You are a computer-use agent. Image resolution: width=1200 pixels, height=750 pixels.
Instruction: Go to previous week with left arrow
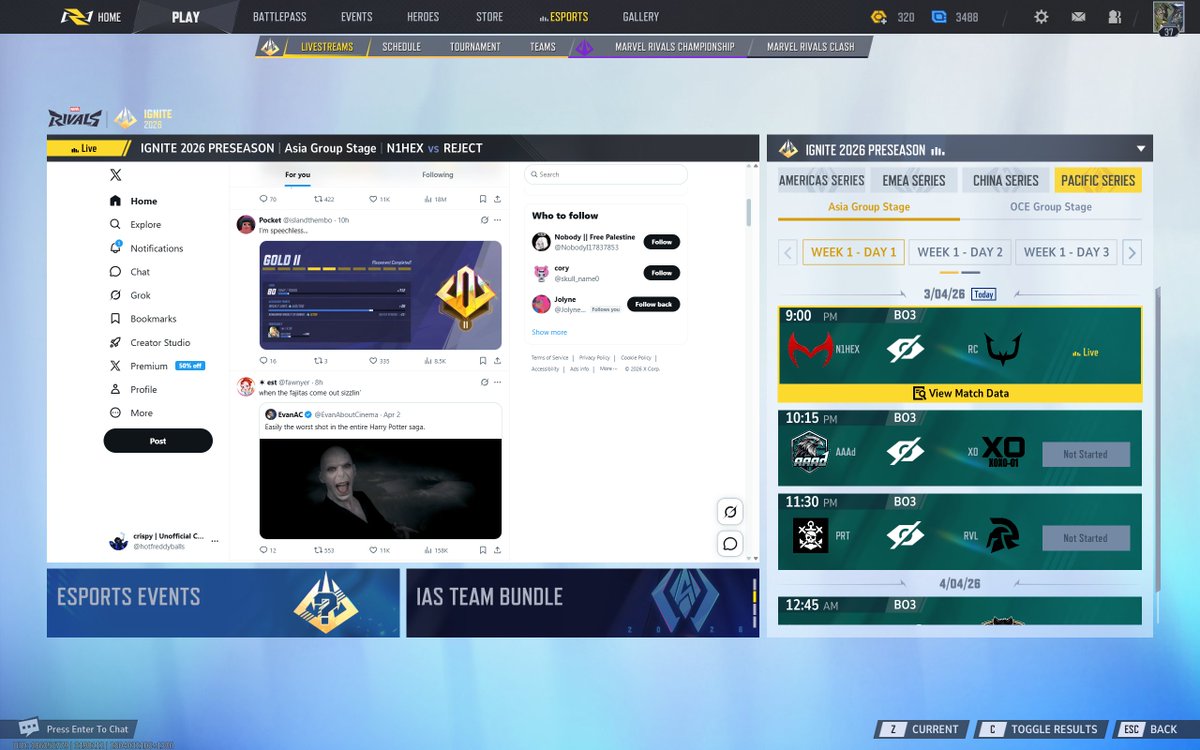point(787,252)
